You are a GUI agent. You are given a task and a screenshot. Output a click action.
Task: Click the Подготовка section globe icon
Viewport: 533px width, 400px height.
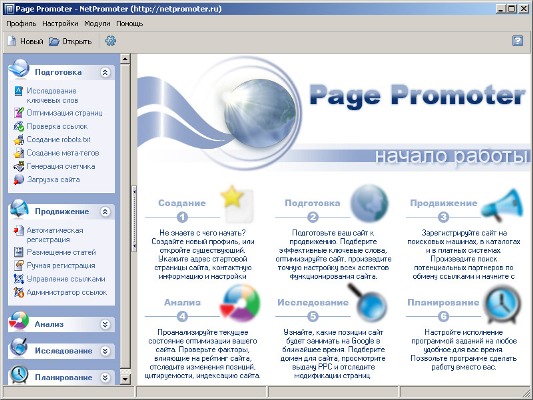tap(19, 68)
